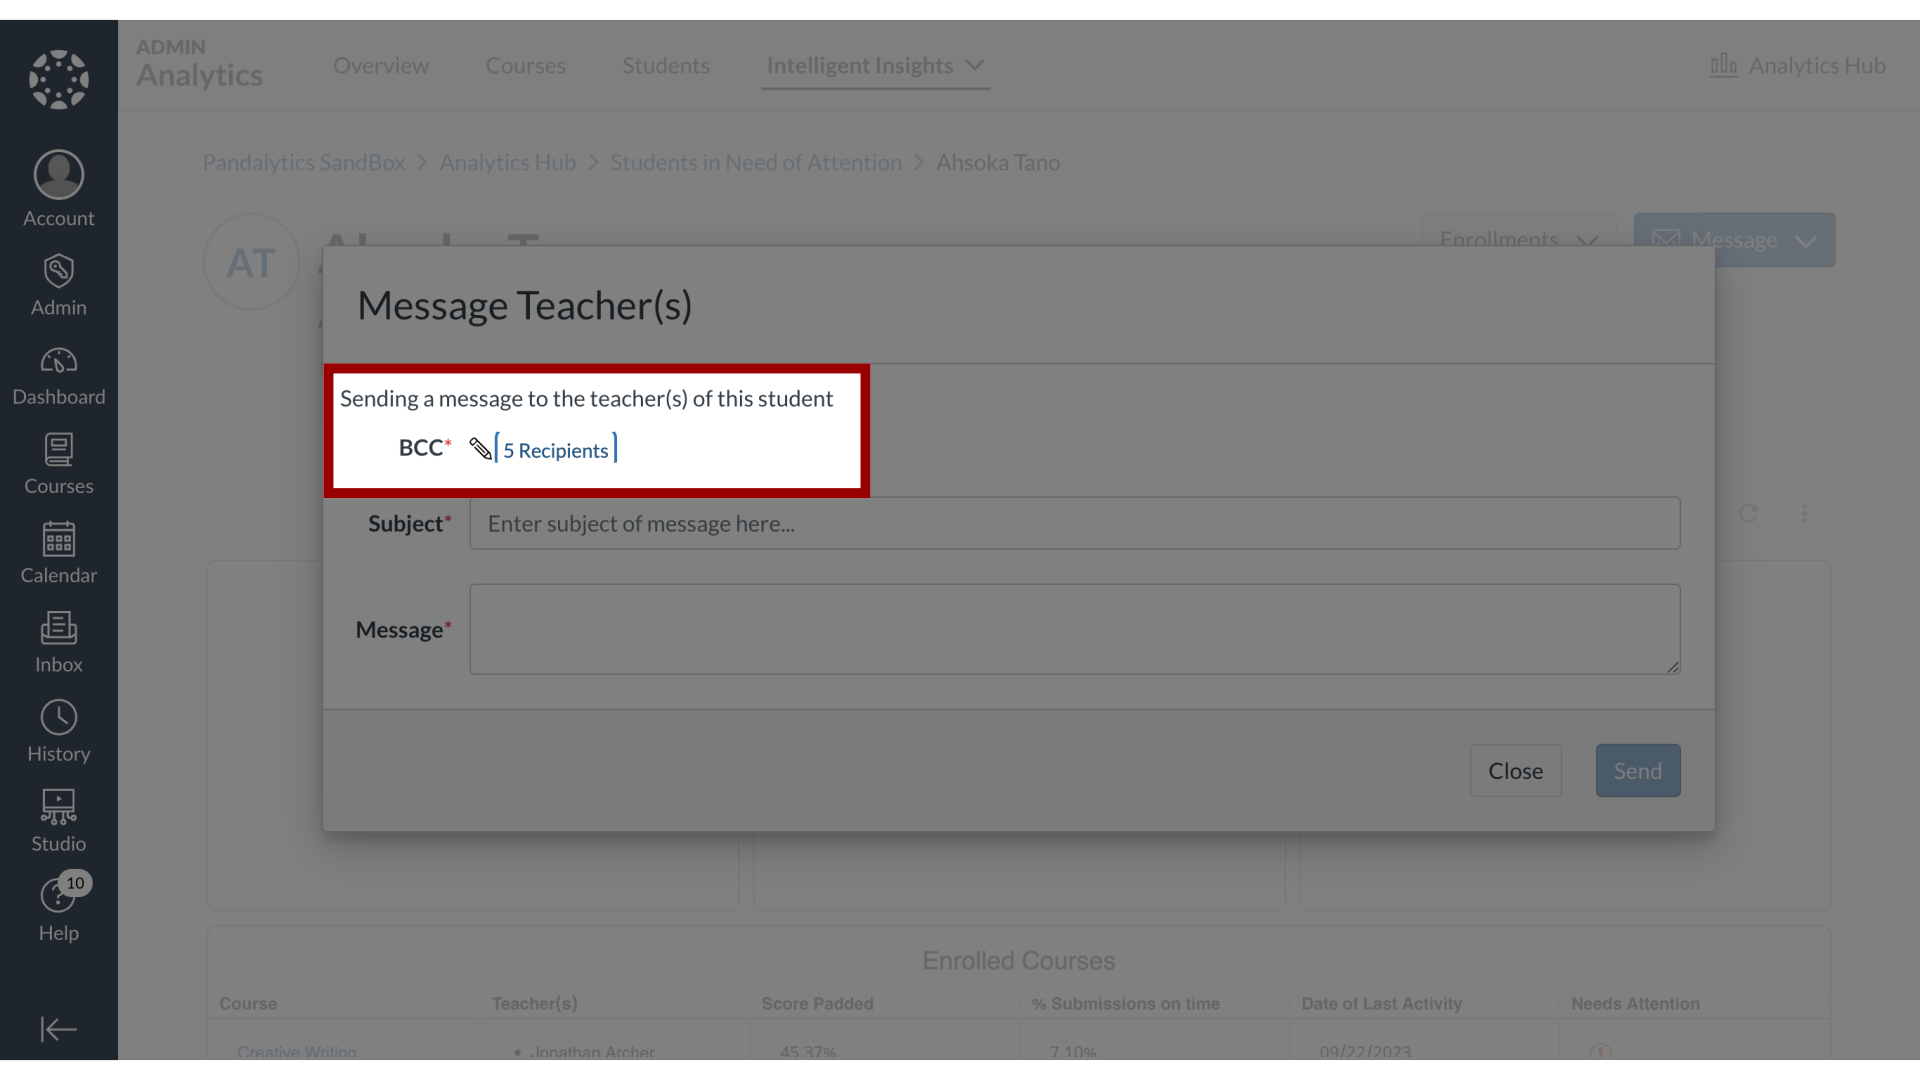Select the Students tab
The height and width of the screenshot is (1080, 1920).
[x=666, y=65]
